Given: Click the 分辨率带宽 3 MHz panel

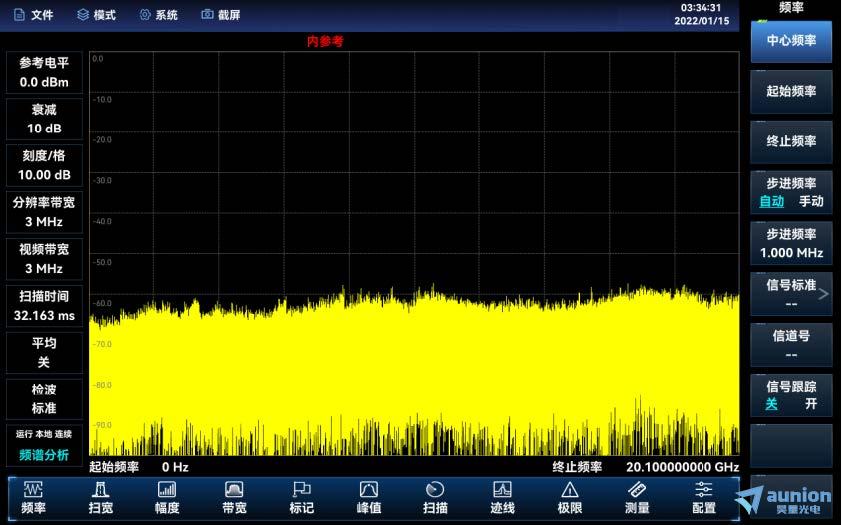Looking at the screenshot, I should (x=44, y=212).
